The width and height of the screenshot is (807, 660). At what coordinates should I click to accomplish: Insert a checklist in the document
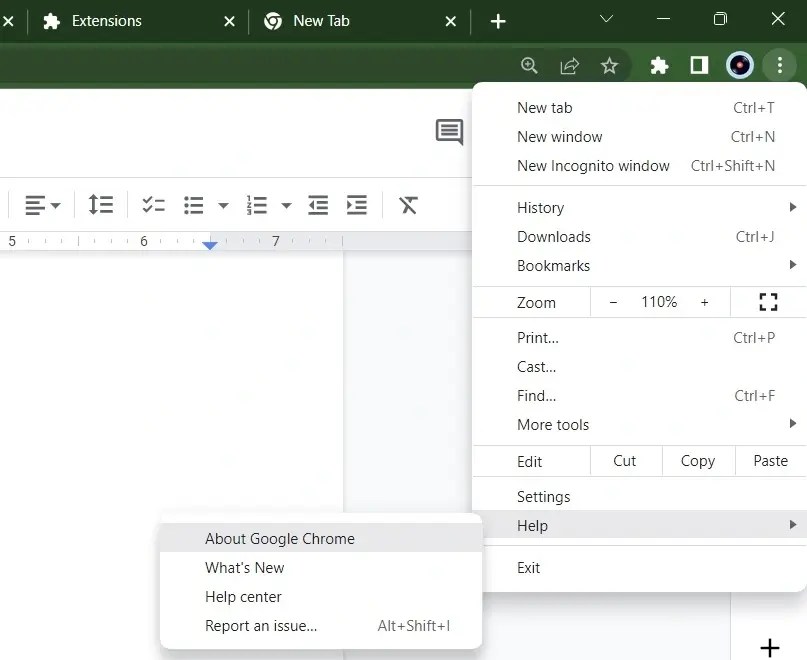tap(153, 204)
